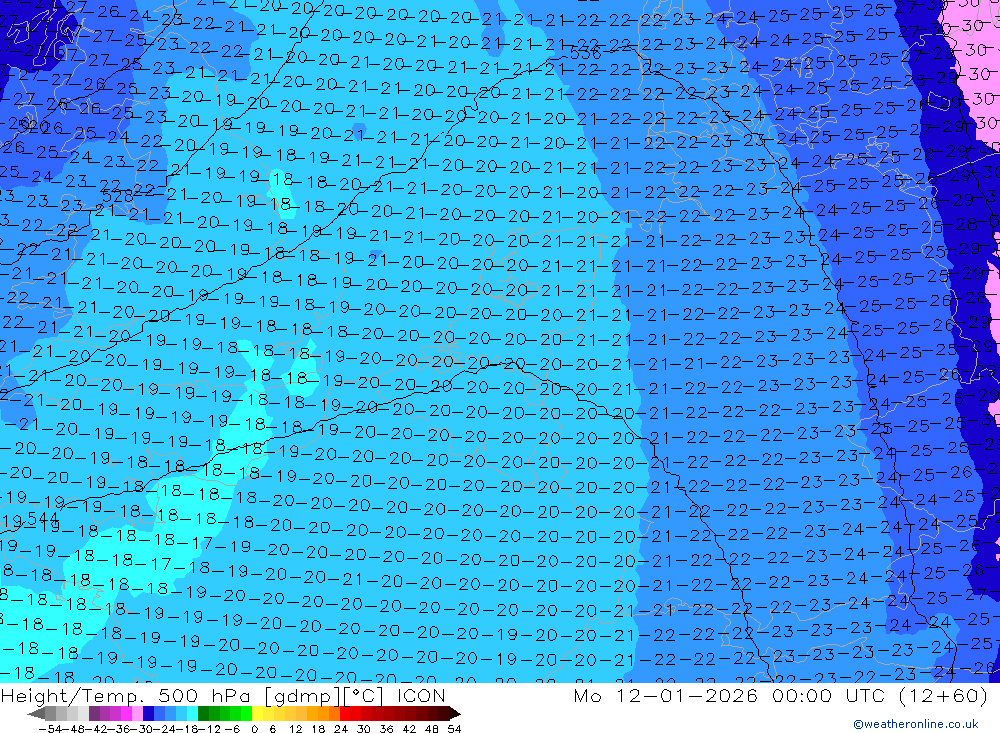
Task: Select the date '12-01-2026'
Action: point(687,695)
